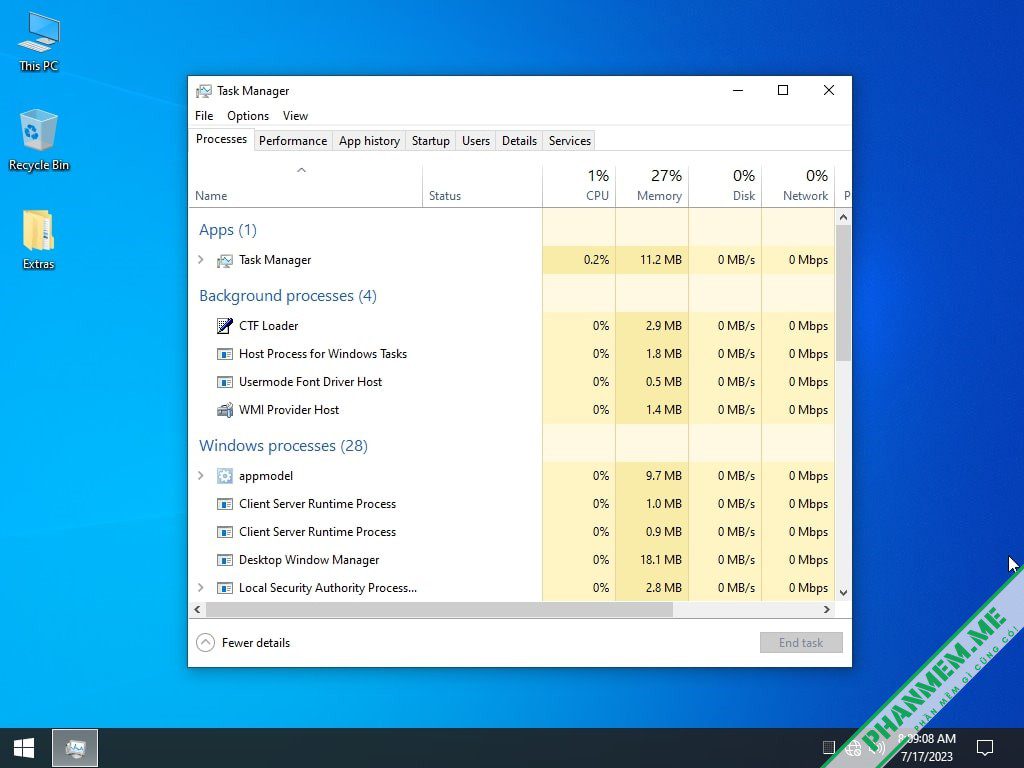Open the View menu

click(295, 116)
